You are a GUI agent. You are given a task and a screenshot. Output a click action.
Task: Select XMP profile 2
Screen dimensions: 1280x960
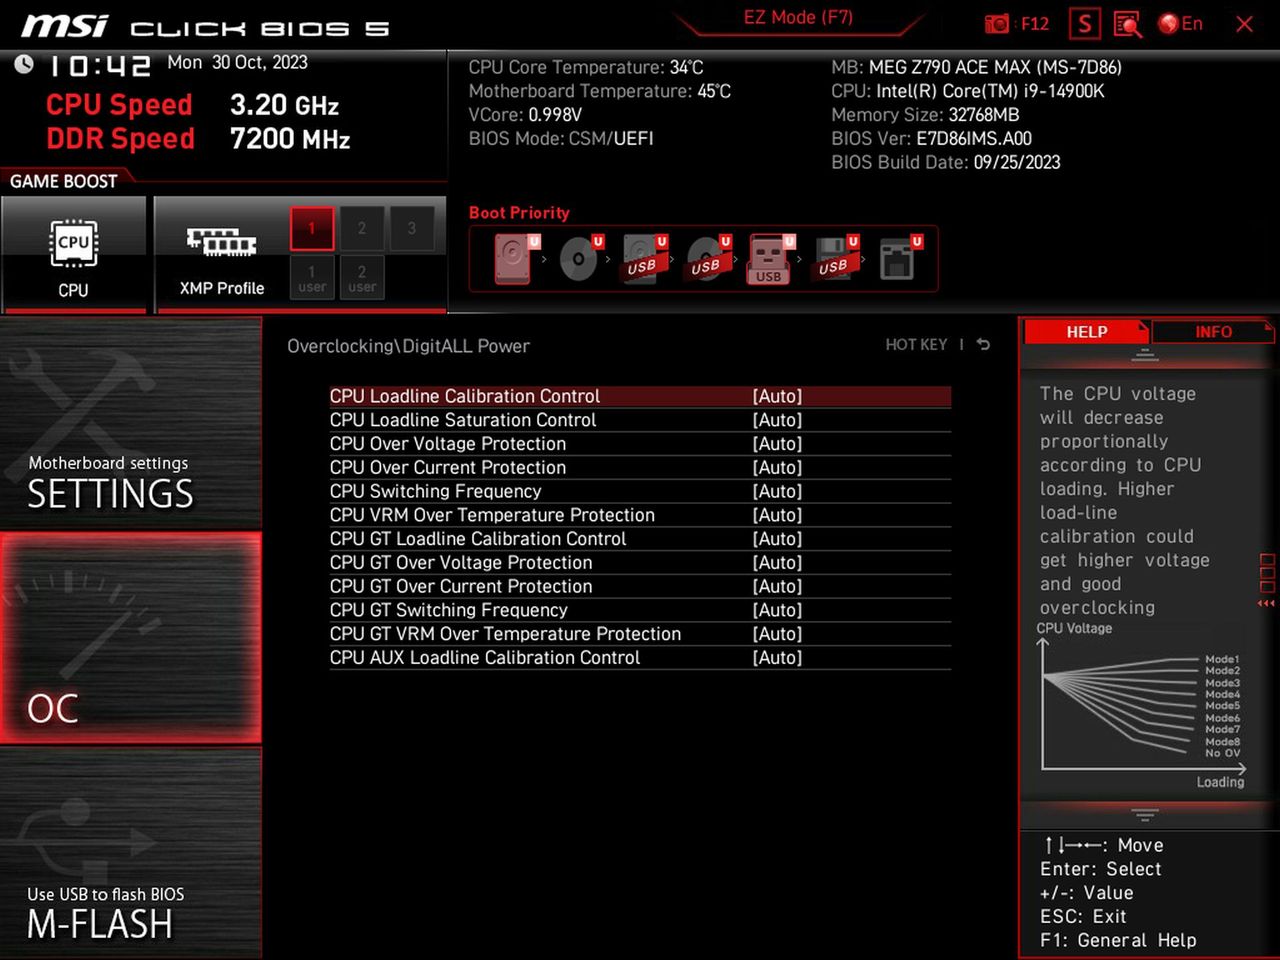362,228
